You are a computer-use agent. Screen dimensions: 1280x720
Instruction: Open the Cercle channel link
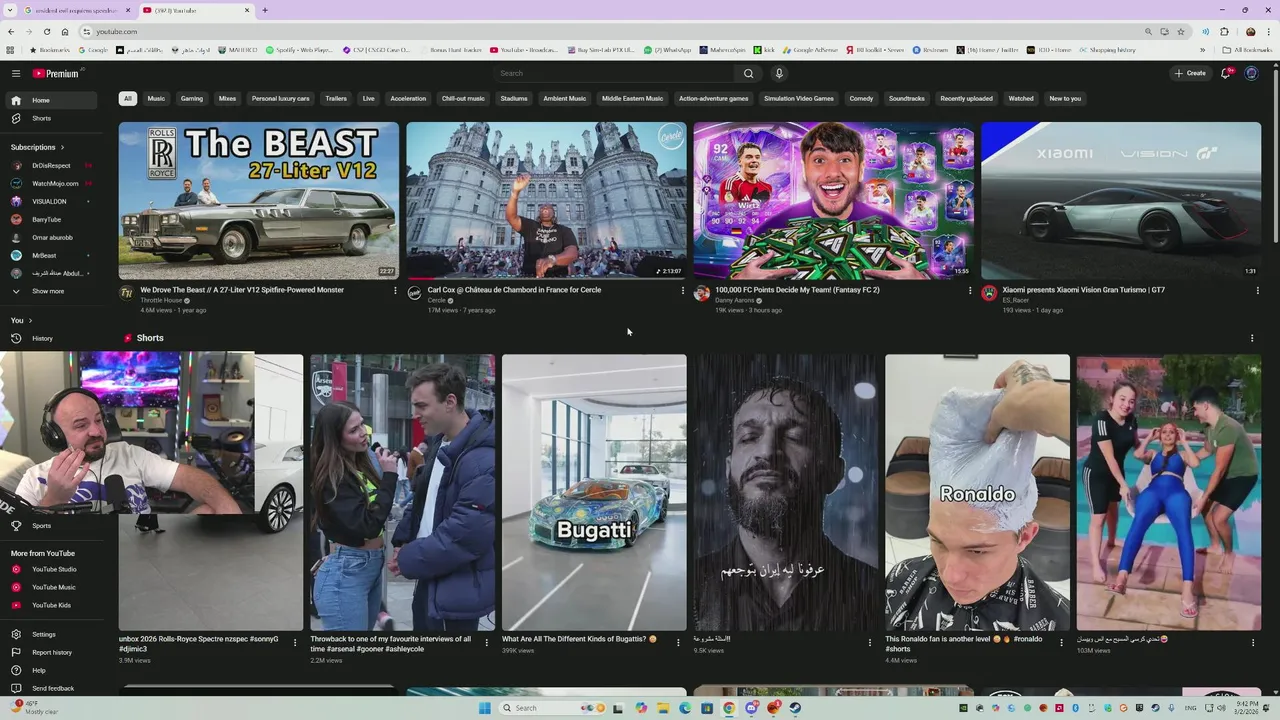coord(437,300)
